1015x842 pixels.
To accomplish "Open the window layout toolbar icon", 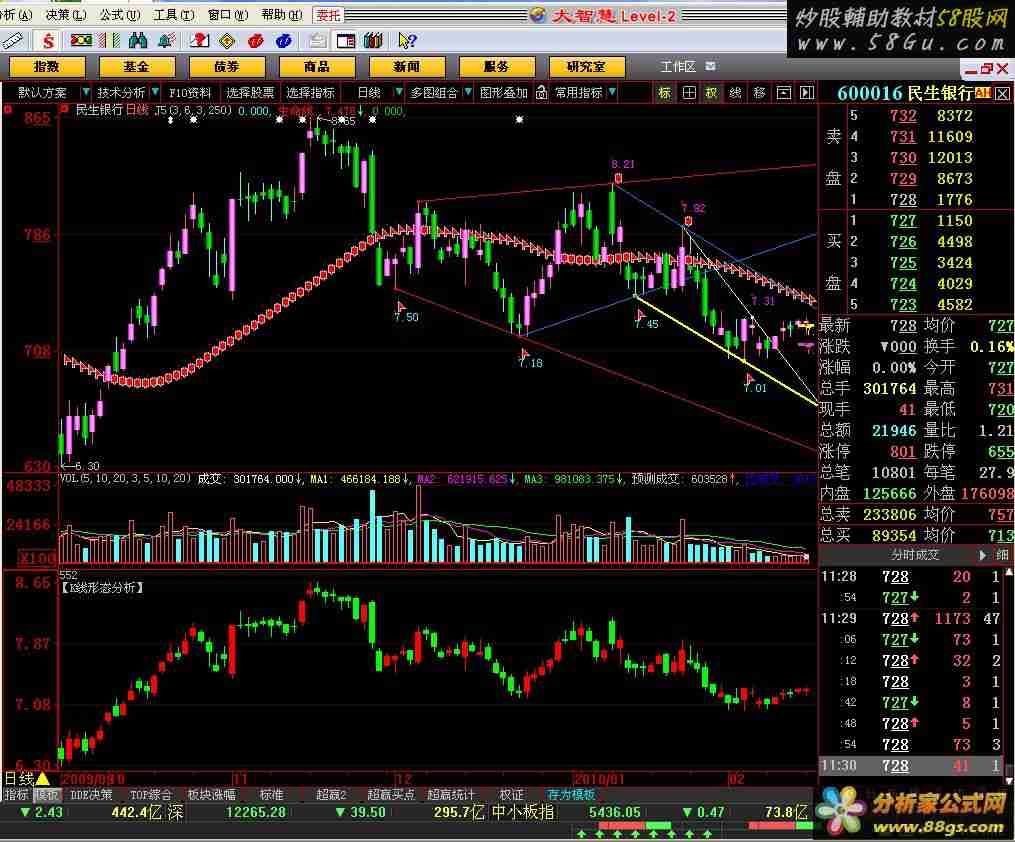I will pyautogui.click(x=346, y=41).
